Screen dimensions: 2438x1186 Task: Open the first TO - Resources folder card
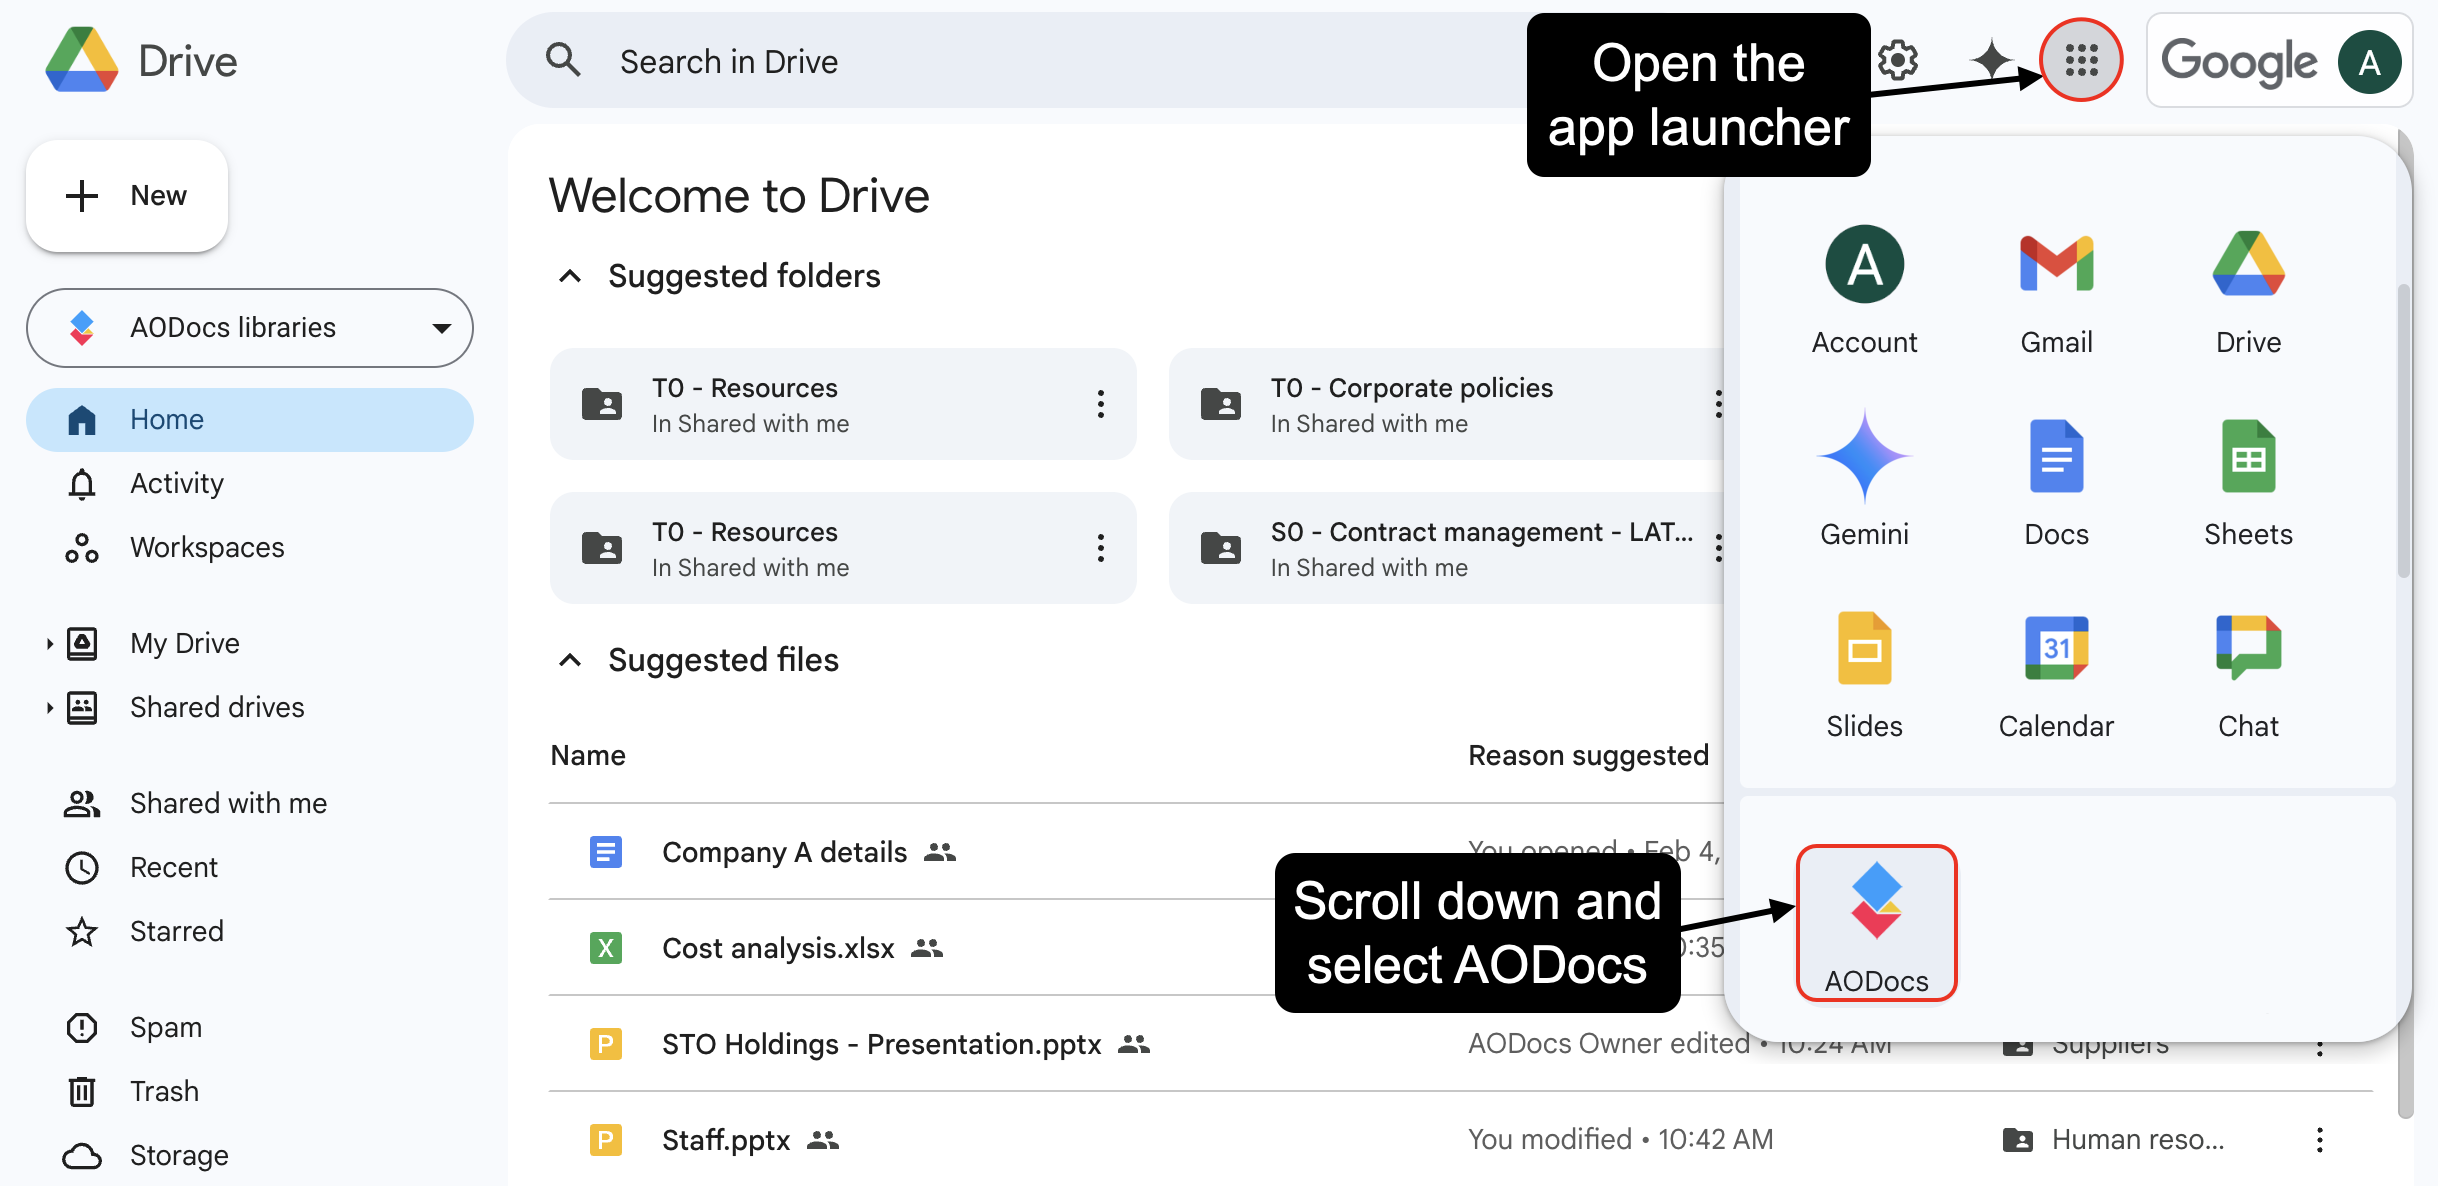[842, 404]
